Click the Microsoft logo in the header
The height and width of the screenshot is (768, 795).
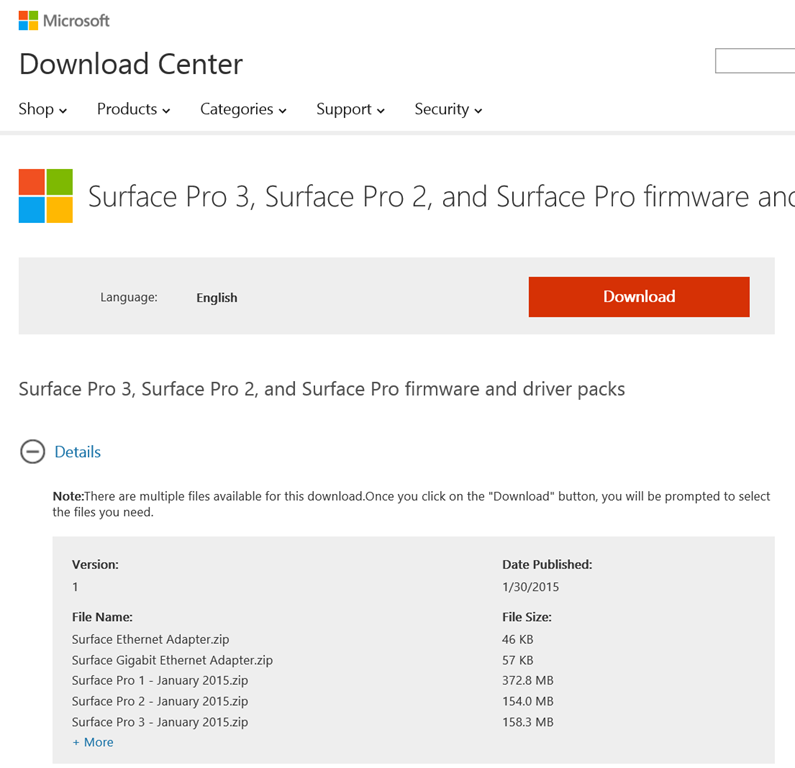(64, 20)
